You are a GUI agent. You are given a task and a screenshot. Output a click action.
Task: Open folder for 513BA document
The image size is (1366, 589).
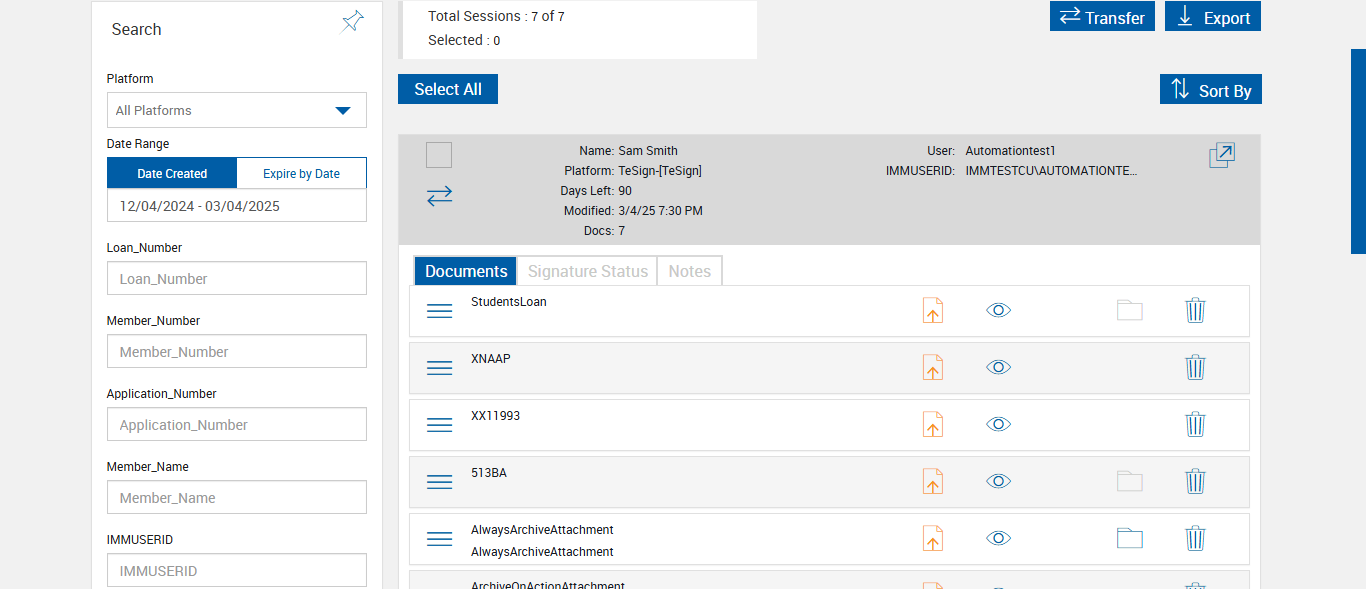[1130, 481]
